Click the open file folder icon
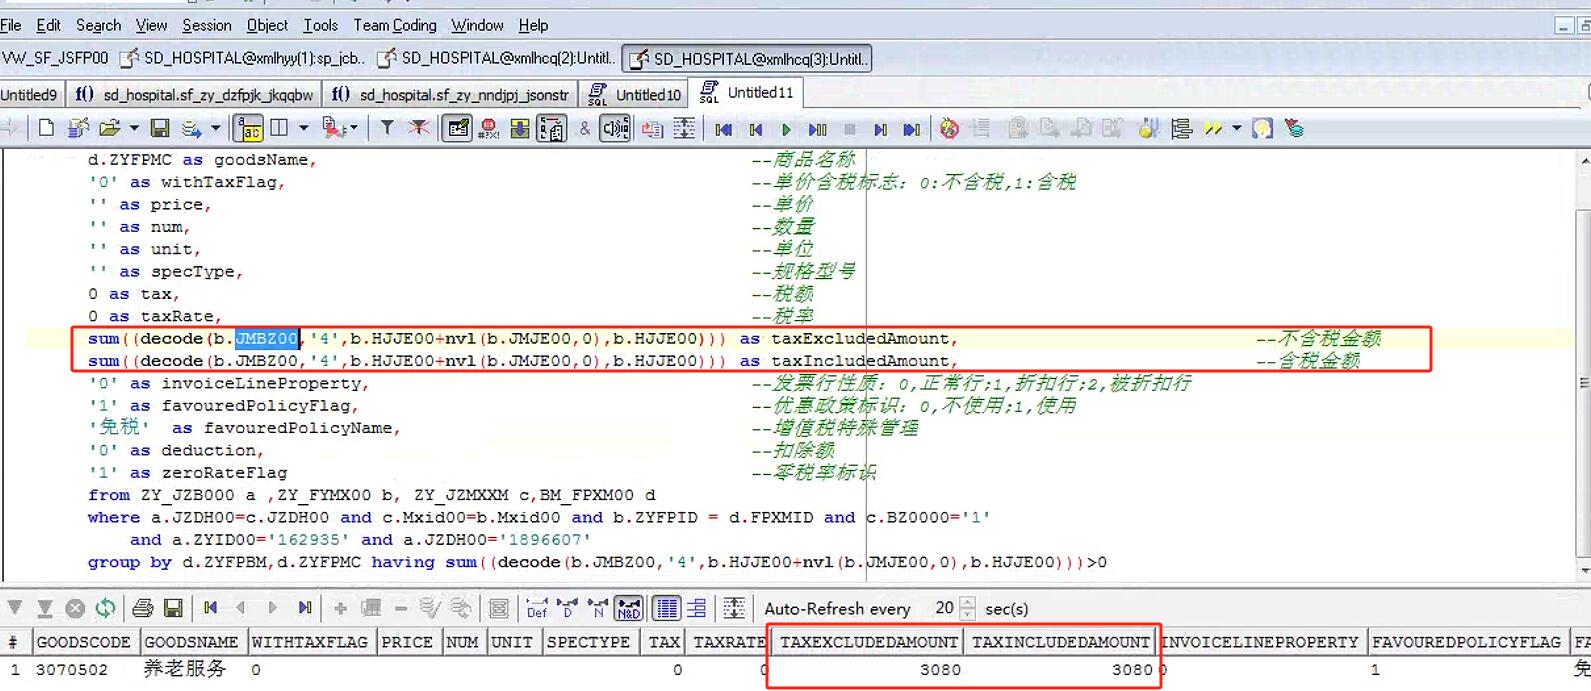The width and height of the screenshot is (1591, 691). (110, 128)
